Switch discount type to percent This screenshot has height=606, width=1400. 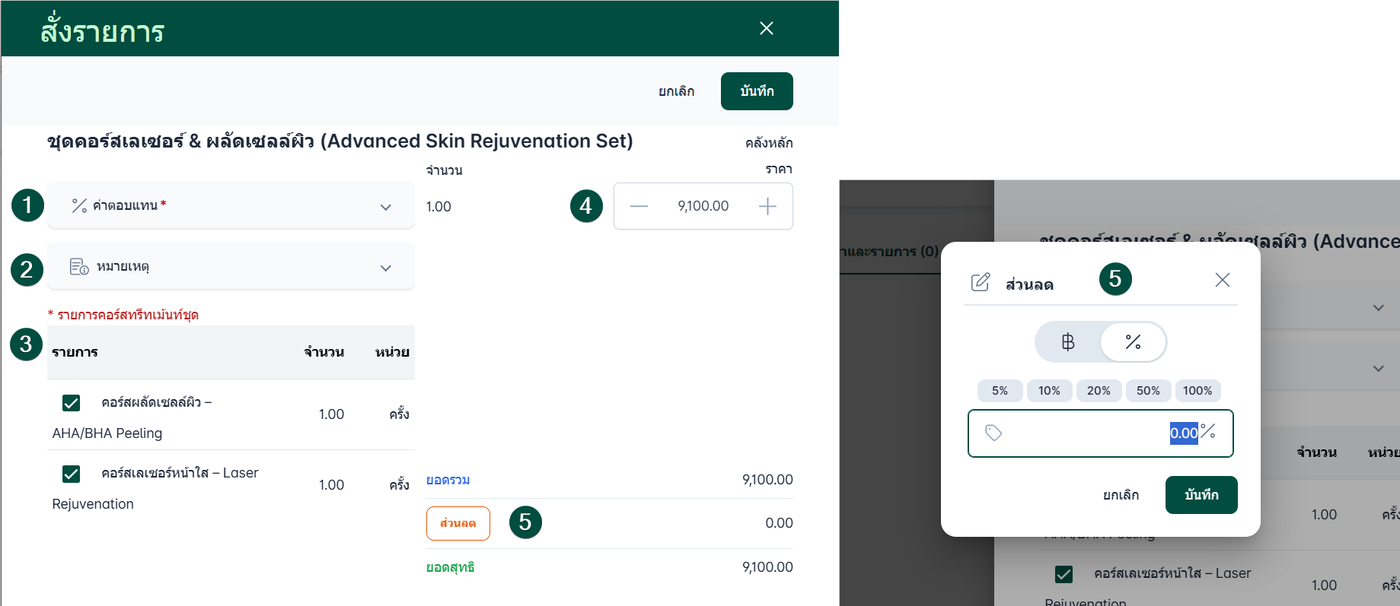click(1133, 342)
